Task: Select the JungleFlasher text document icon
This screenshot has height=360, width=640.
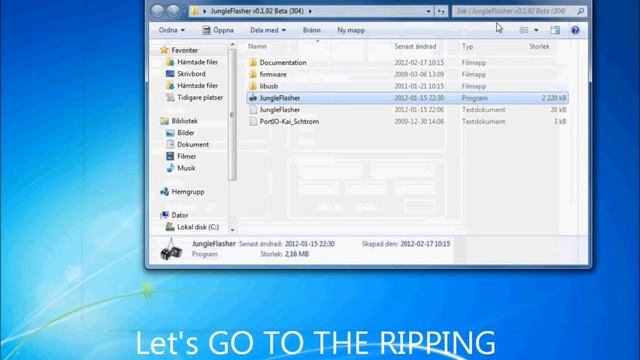Action: (x=253, y=110)
